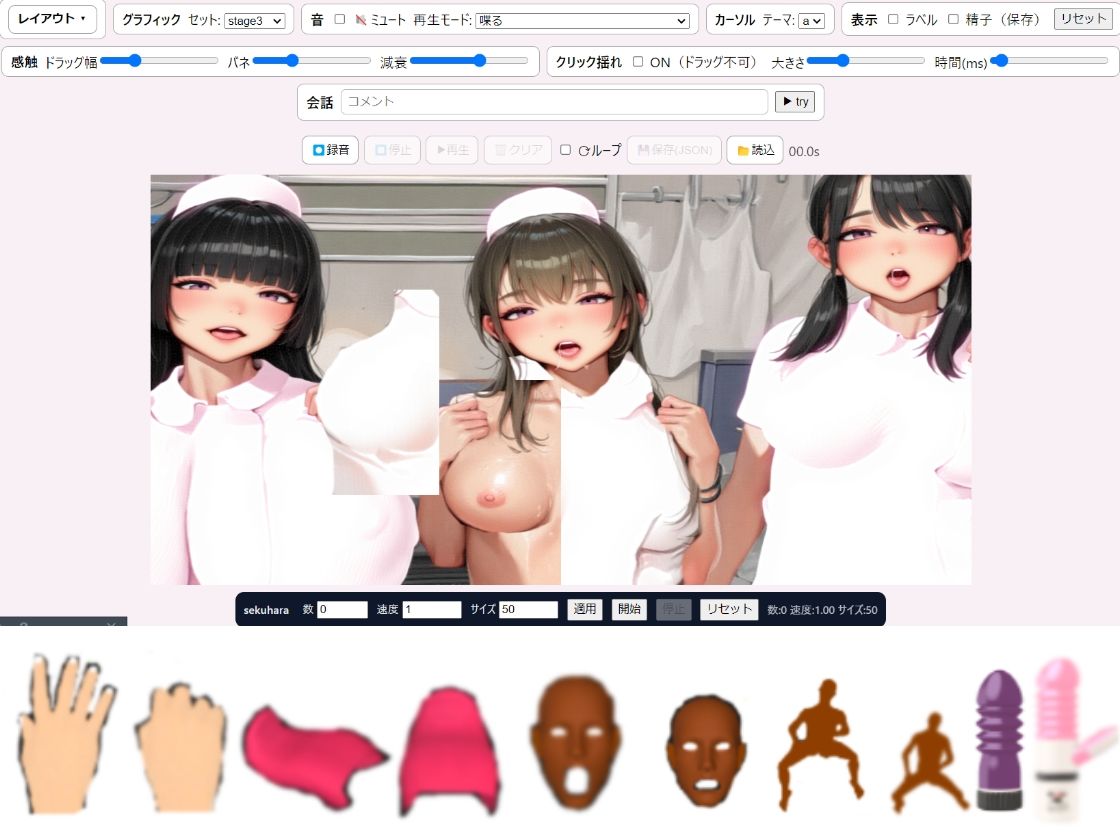Click the コメント comment input field
1120x840 pixels.
(x=555, y=101)
